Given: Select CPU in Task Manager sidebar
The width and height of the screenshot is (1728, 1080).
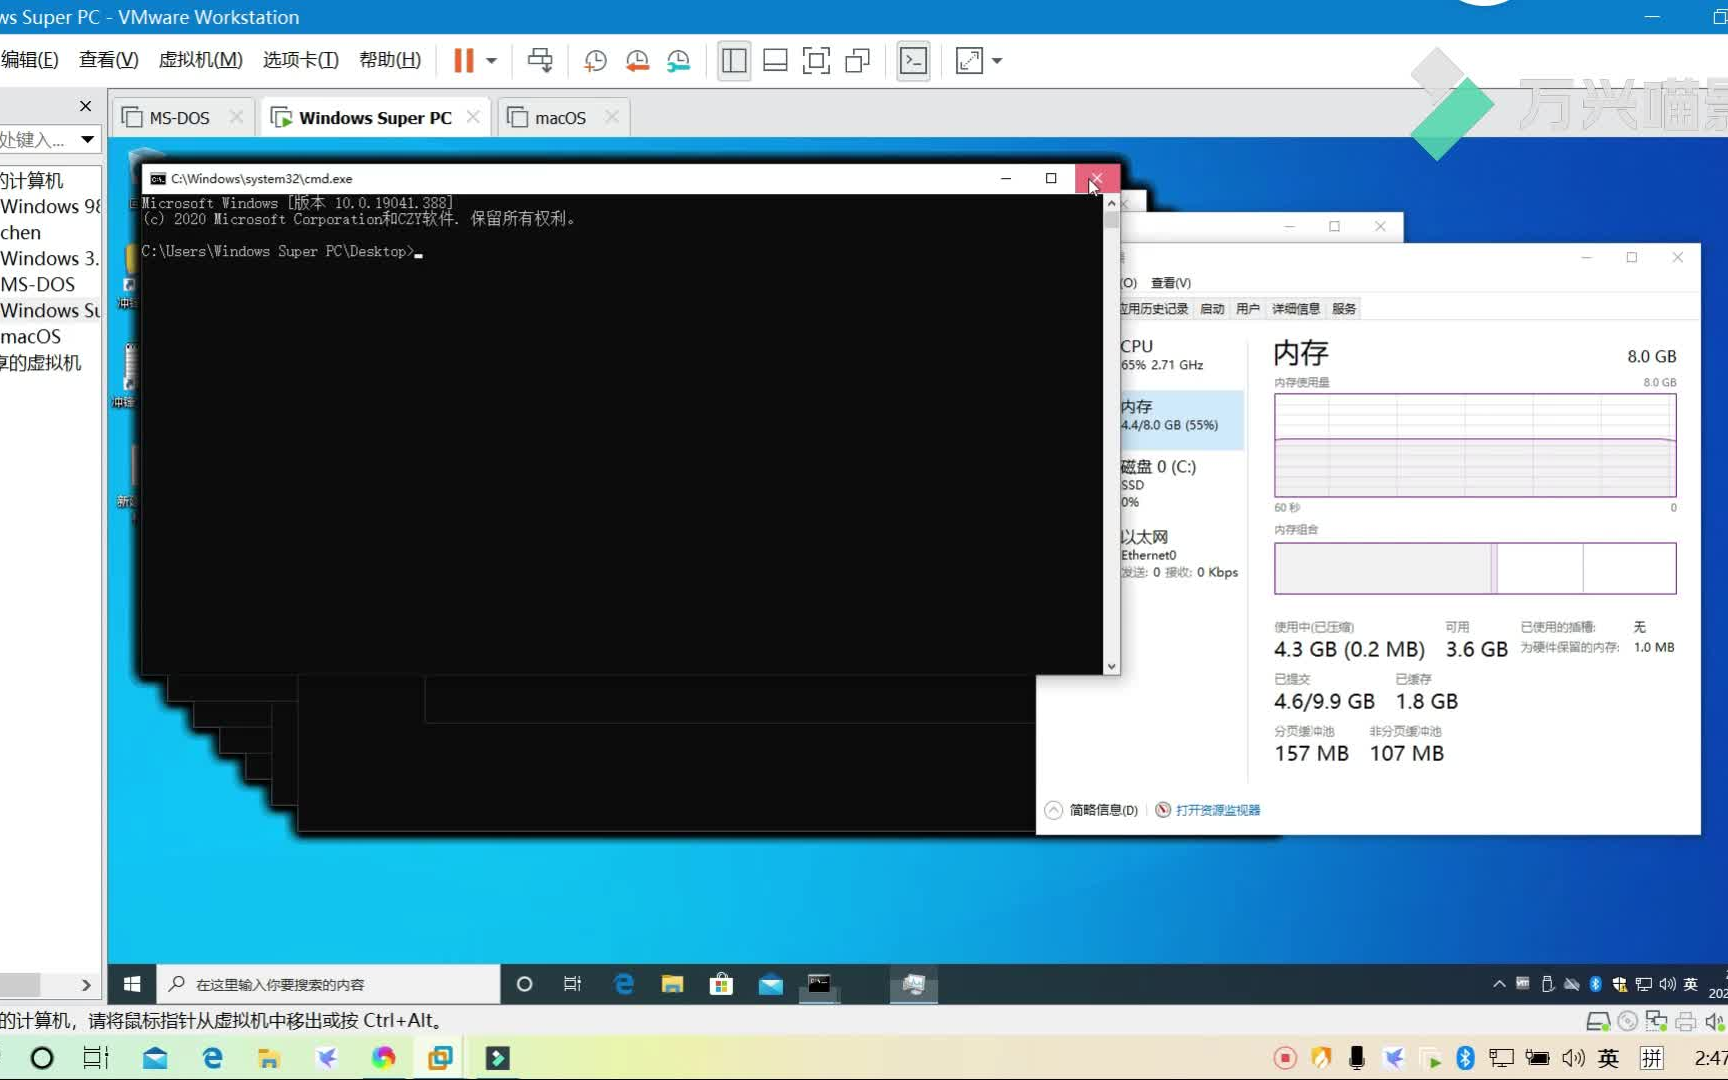Looking at the screenshot, I should (x=1180, y=355).
